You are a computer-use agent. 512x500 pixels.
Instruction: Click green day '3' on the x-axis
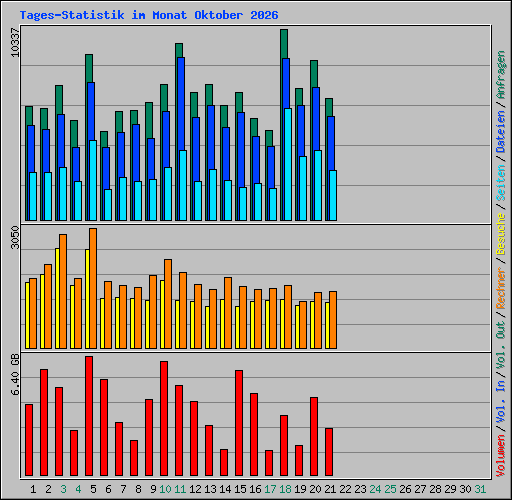coord(63,489)
